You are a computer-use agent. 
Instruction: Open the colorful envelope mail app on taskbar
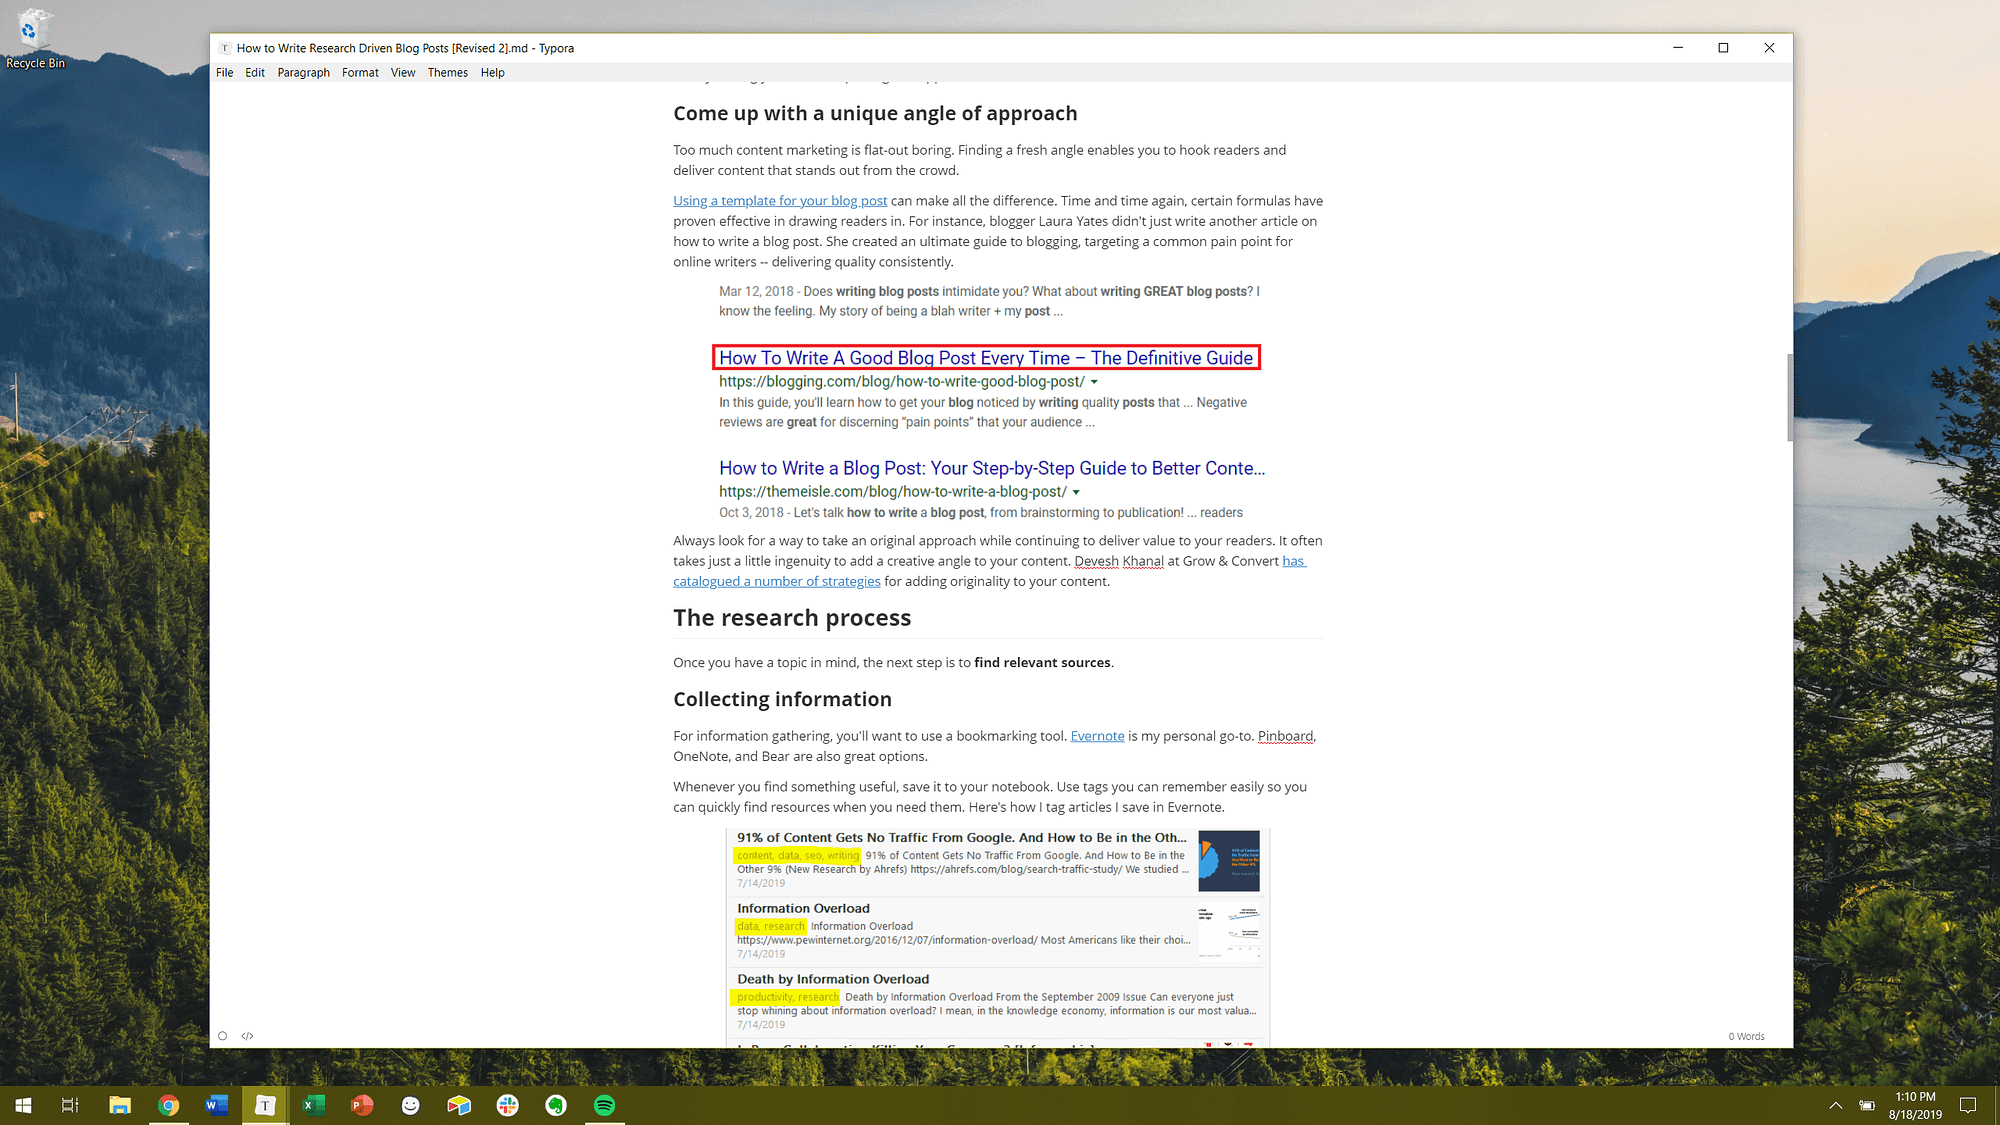pyautogui.click(x=459, y=1105)
